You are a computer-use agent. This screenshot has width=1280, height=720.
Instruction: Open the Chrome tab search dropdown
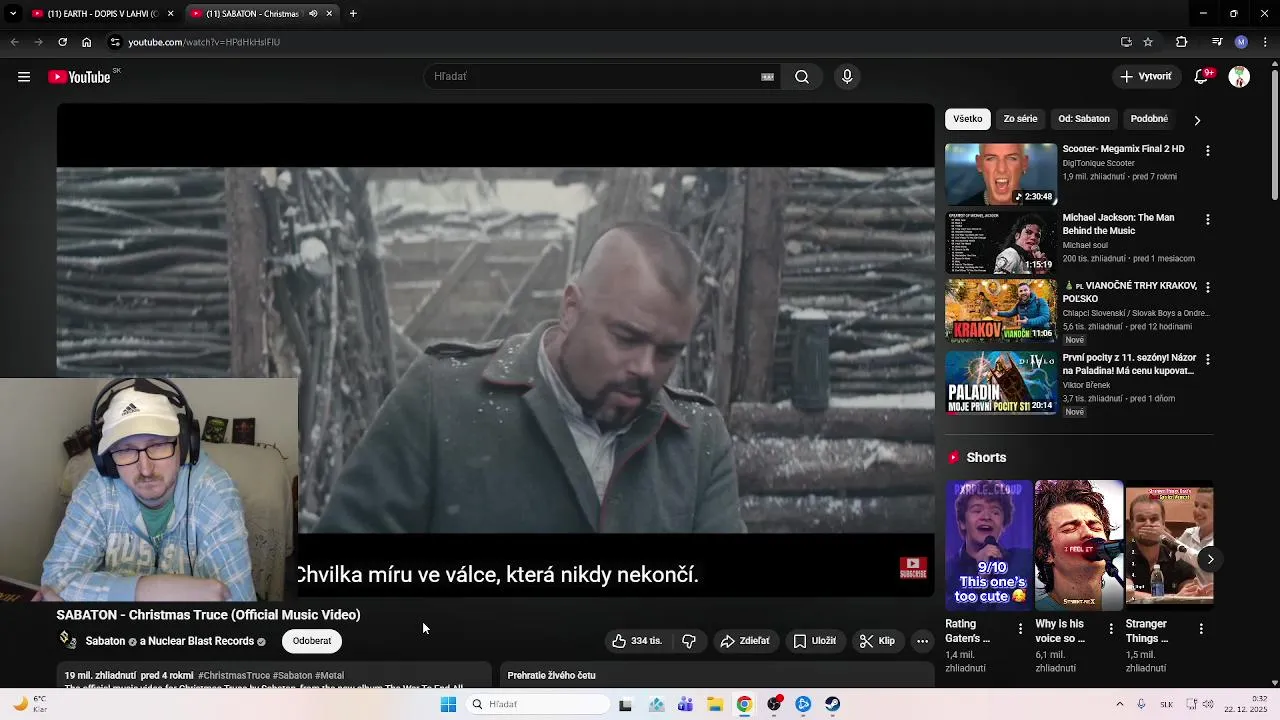[13, 14]
